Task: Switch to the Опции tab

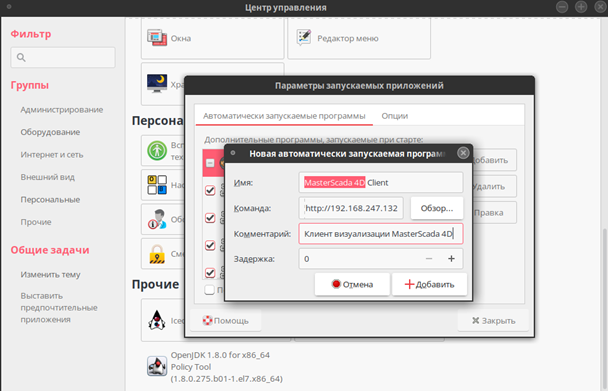Action: tap(395, 116)
